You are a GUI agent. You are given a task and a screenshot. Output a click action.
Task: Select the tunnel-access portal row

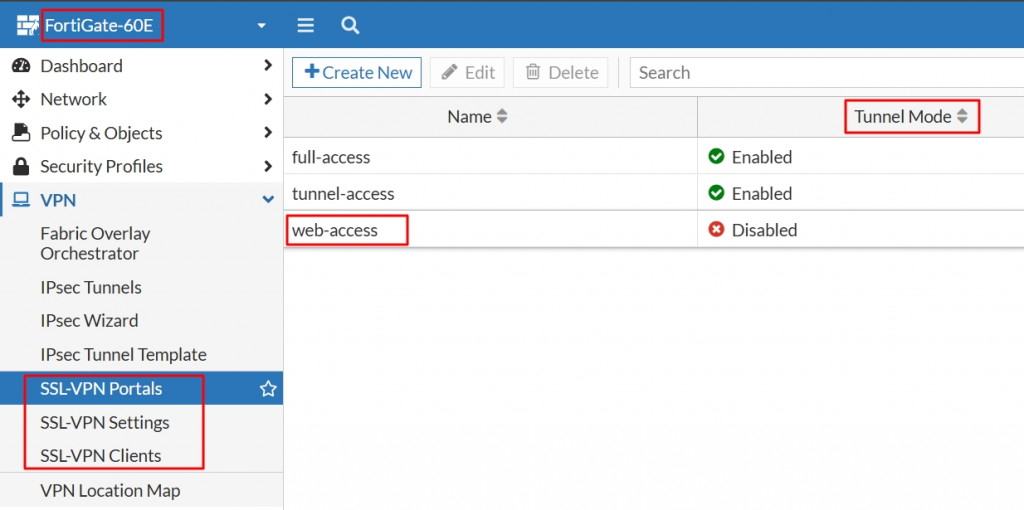coord(654,193)
